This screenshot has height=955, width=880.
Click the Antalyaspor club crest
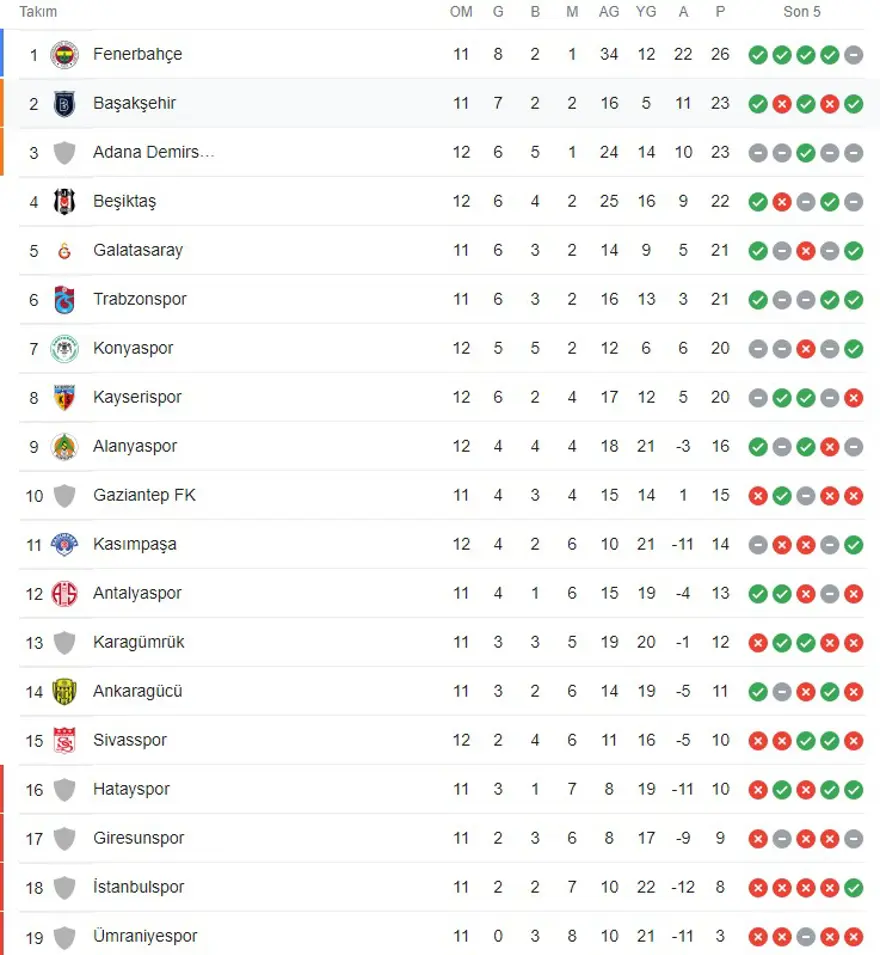coord(64,593)
